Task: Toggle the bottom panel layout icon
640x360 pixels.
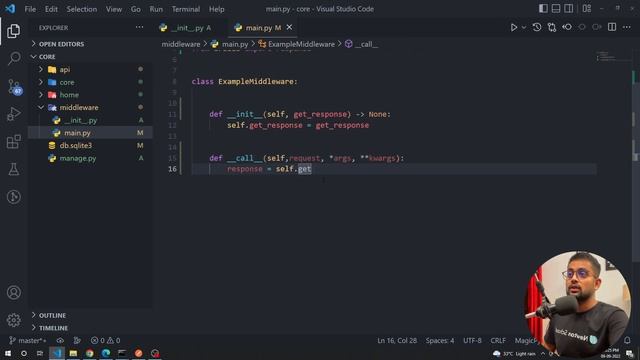Action: pyautogui.click(x=556, y=9)
